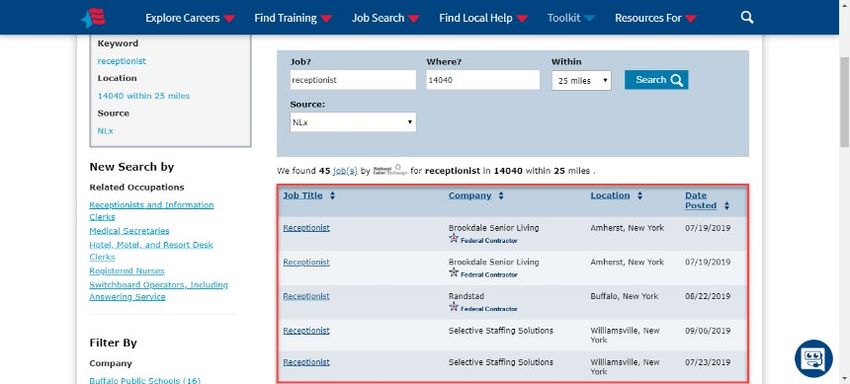Click the sort arrows beside Date Posted

tap(726, 206)
